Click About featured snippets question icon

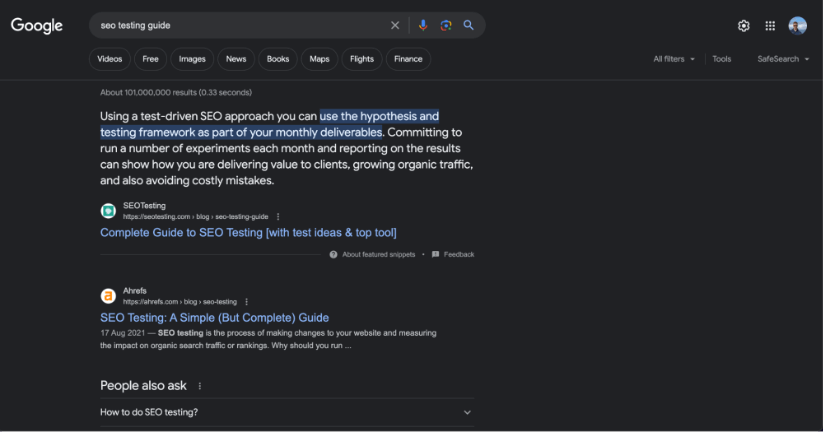[x=333, y=255]
